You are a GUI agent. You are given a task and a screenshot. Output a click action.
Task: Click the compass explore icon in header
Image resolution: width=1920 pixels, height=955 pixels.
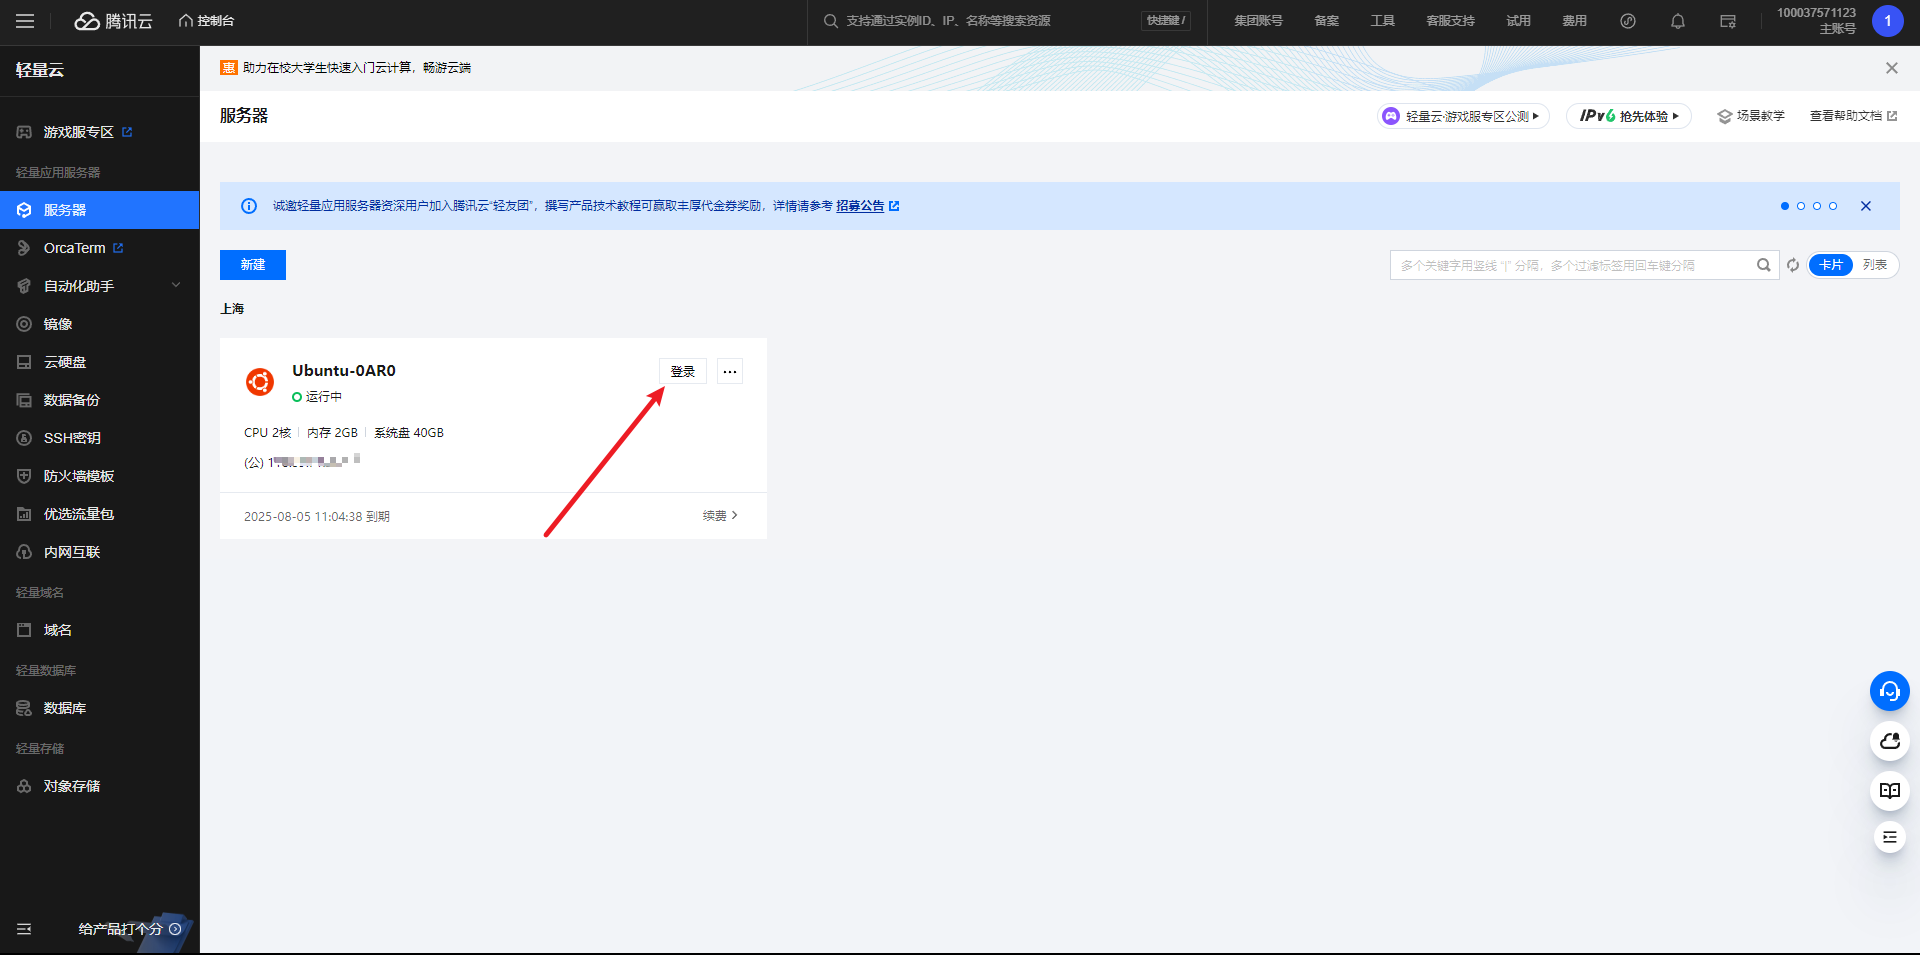click(1628, 21)
